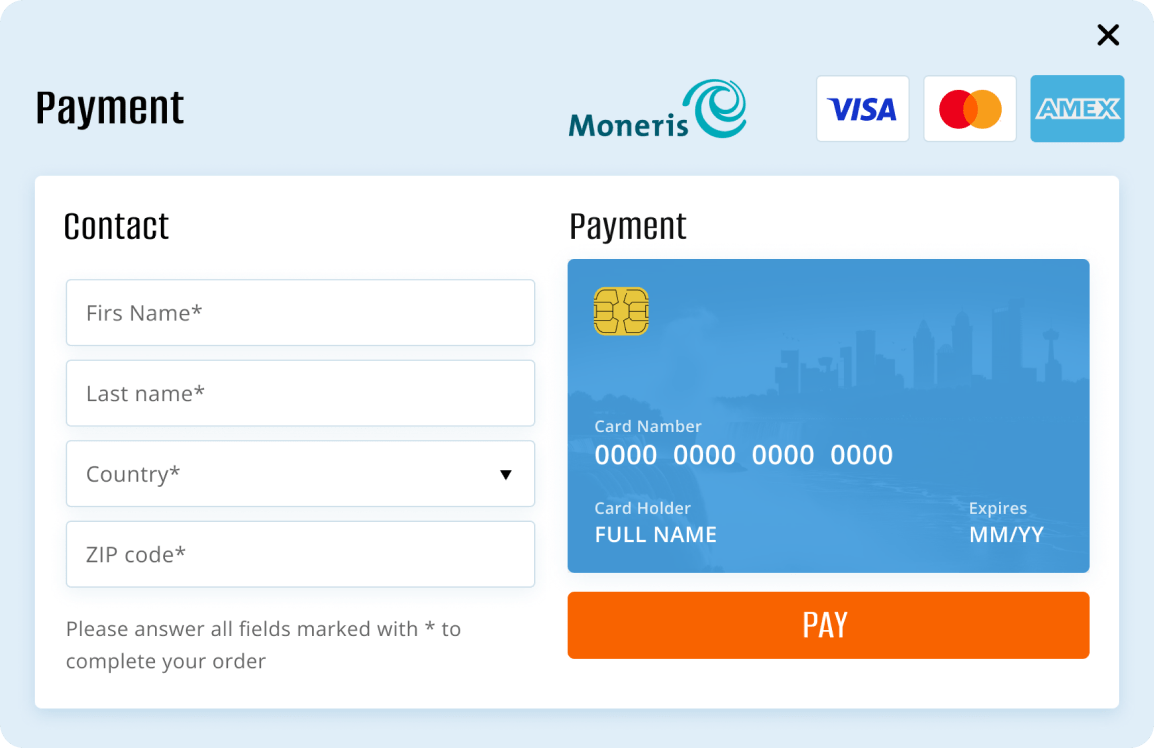Click the Card Number label on card
The image size is (1154, 748).
tap(648, 427)
